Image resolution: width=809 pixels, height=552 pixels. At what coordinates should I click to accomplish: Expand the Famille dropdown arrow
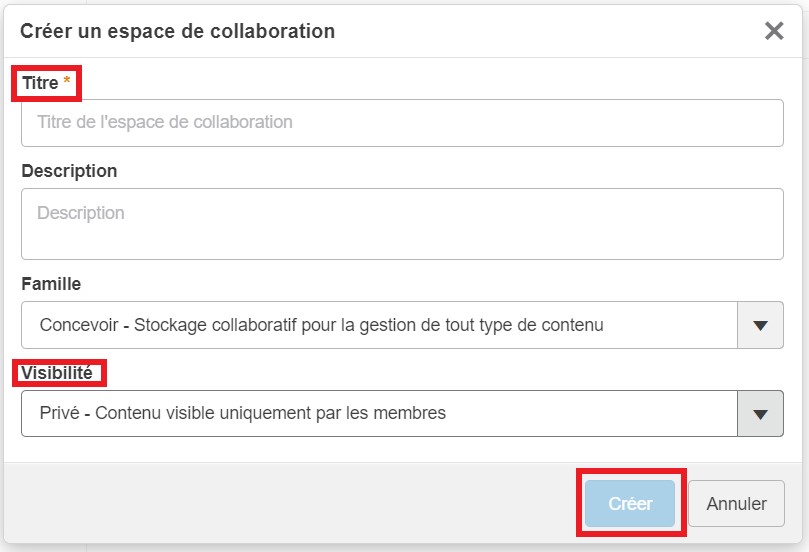coord(760,325)
